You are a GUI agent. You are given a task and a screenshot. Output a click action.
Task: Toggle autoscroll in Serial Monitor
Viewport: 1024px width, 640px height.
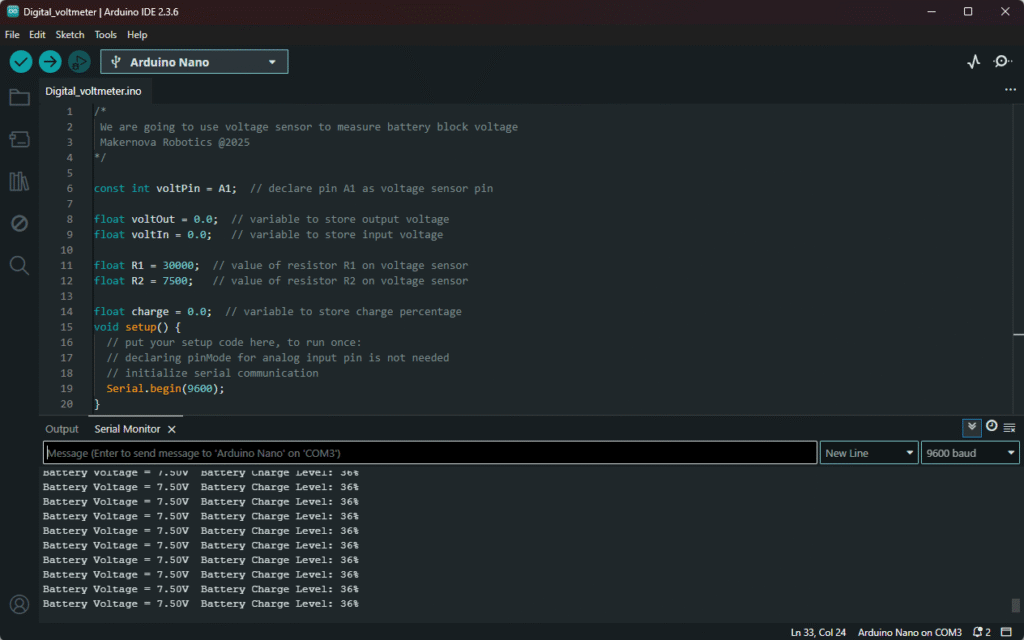click(x=971, y=427)
